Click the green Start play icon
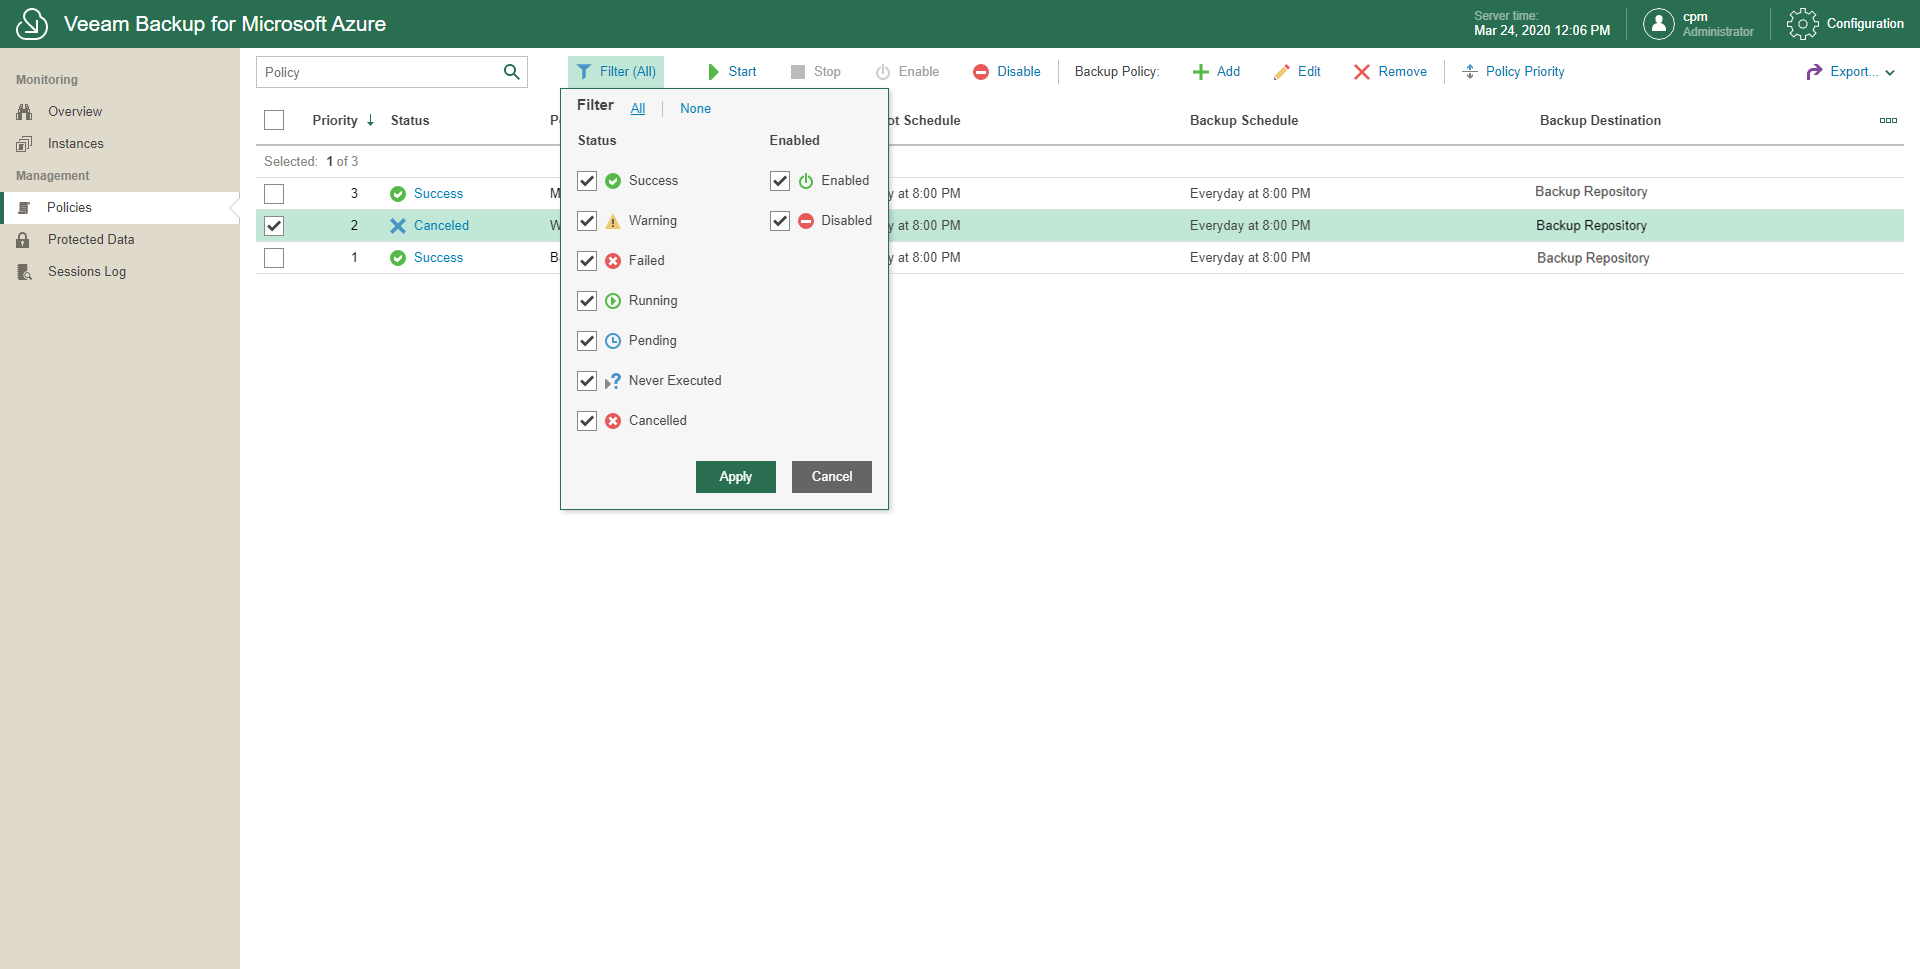Screen dimensions: 1920x969 tap(714, 72)
